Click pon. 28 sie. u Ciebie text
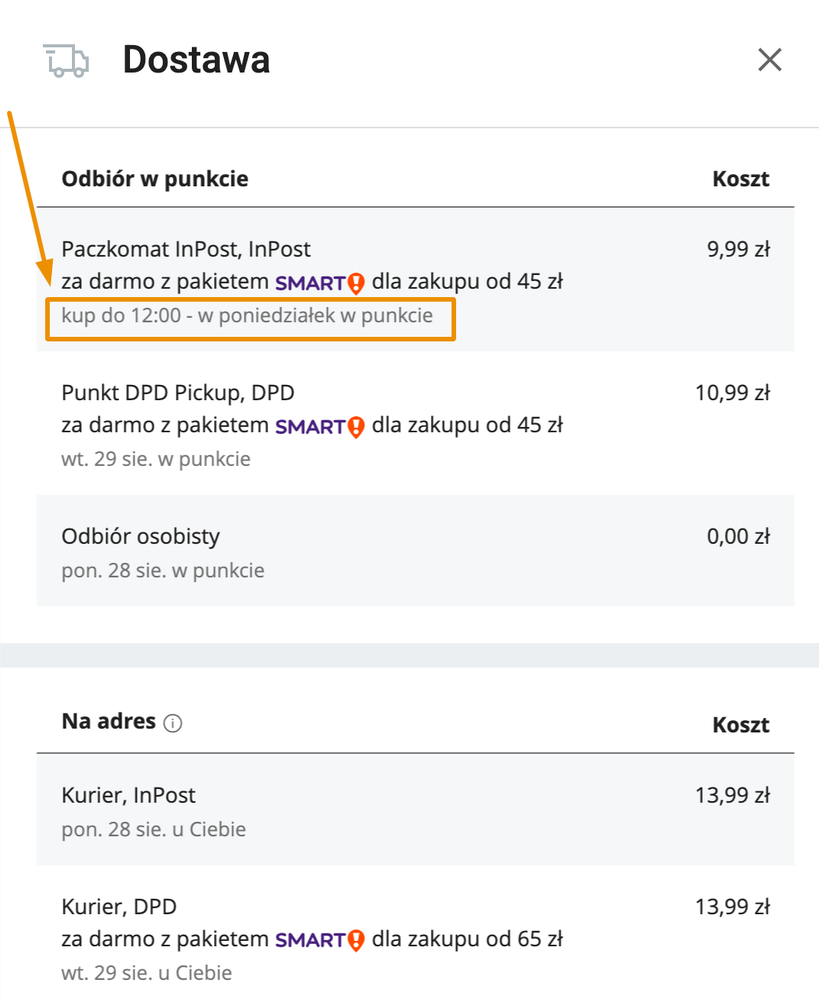This screenshot has height=999, width=819. click(x=154, y=830)
